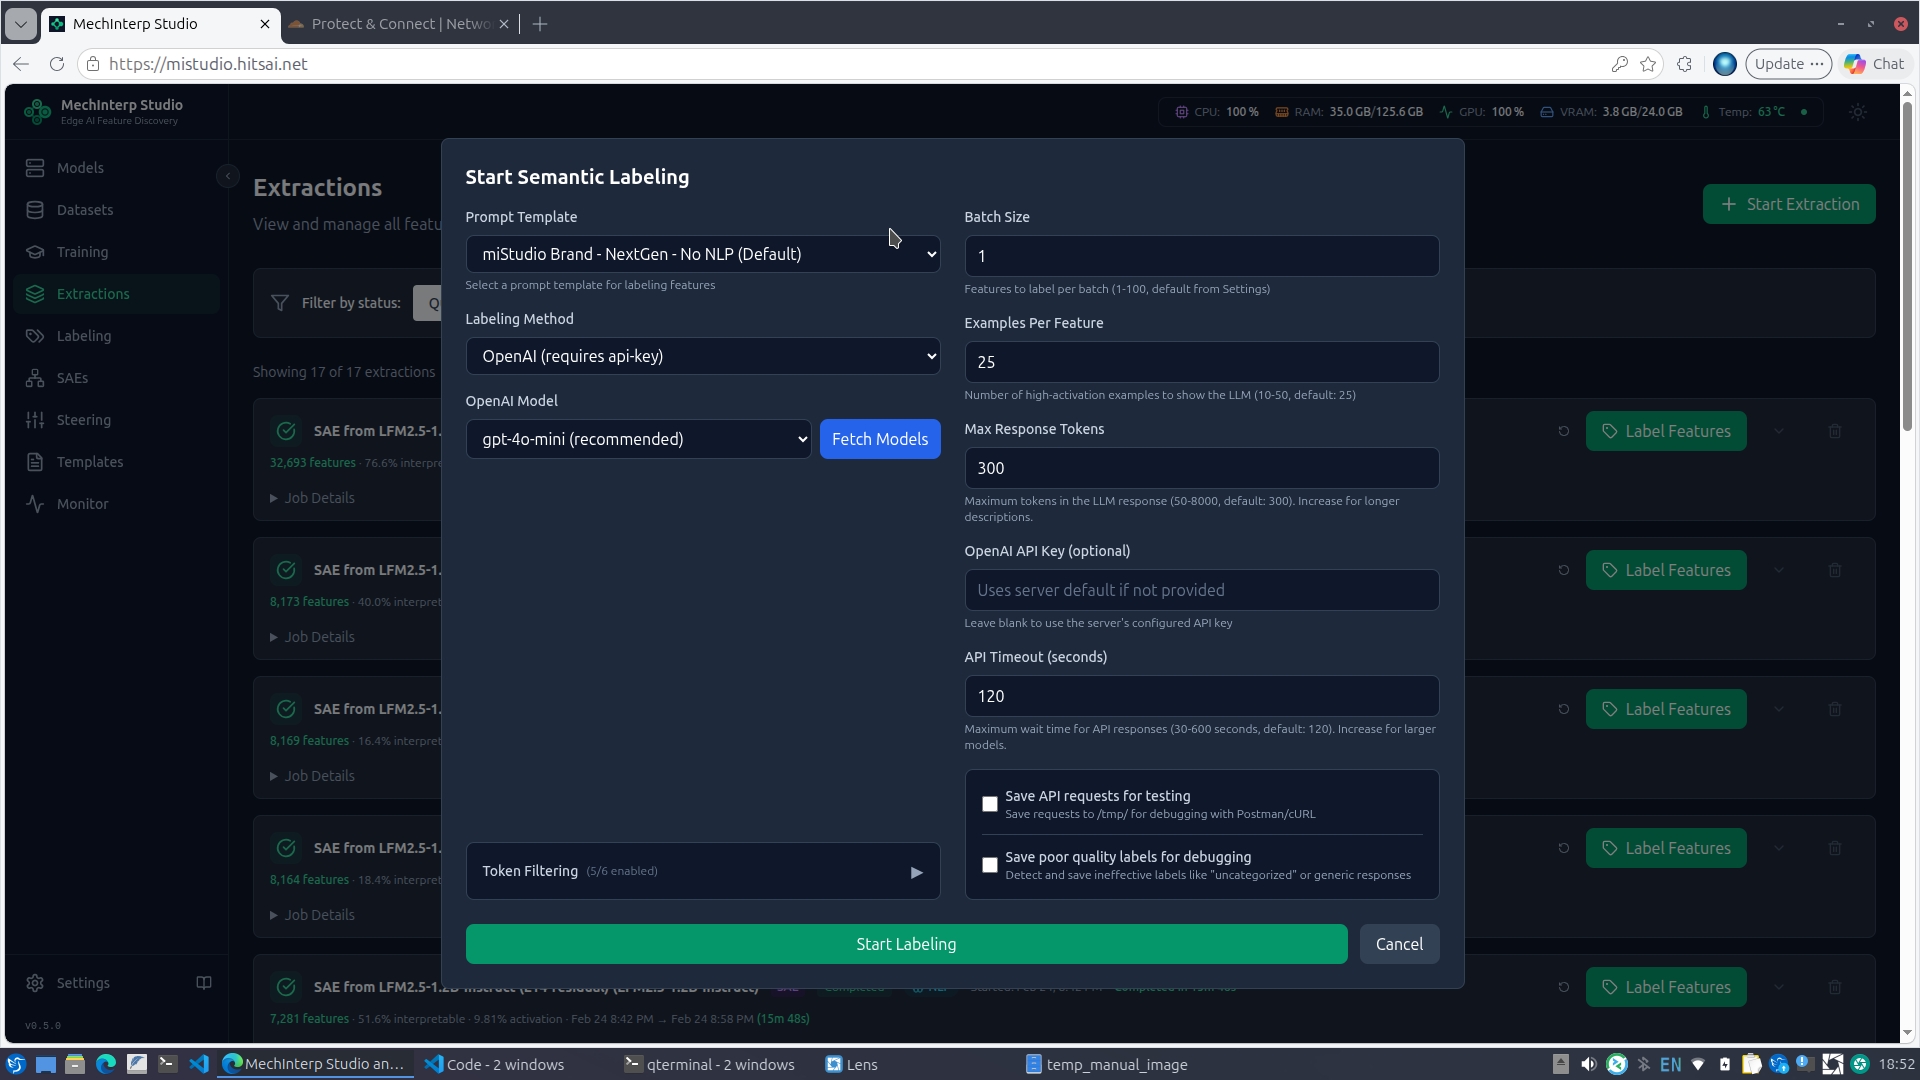1920x1080 pixels.
Task: Click the browser Update button
Action: 1788,64
